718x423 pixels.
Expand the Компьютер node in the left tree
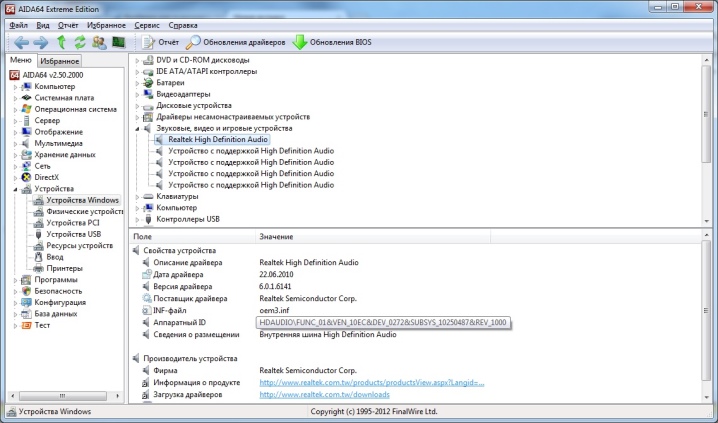coord(15,87)
